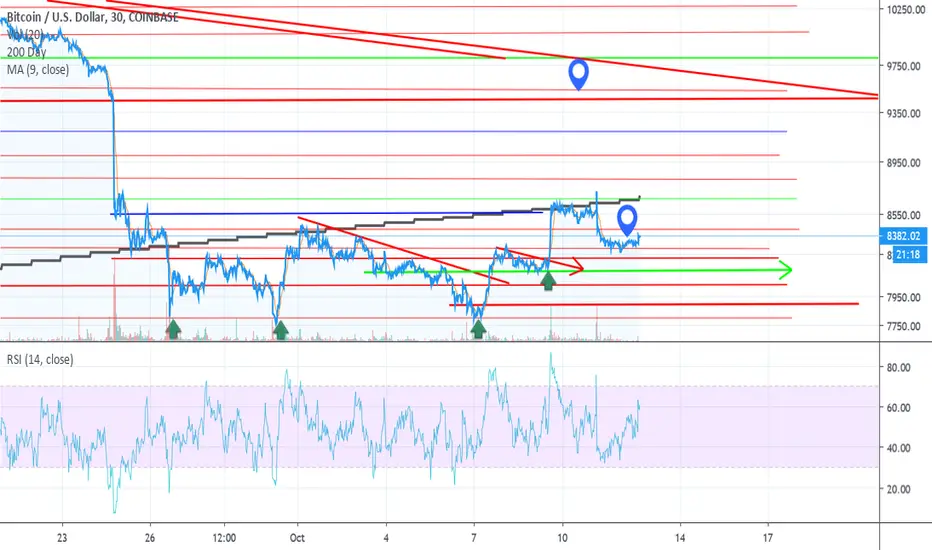The height and width of the screenshot is (550, 932).
Task: Click the current price label 8382.02
Action: [x=903, y=236]
